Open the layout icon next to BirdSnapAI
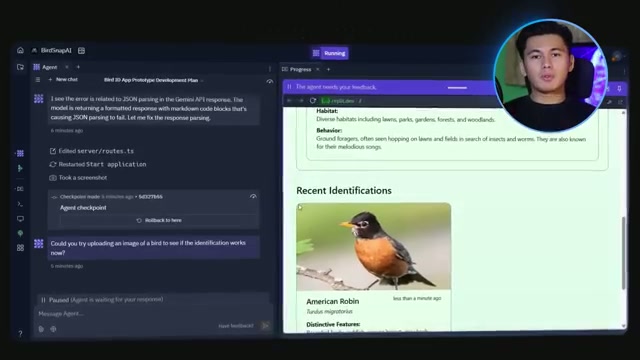Image resolution: width=640 pixels, height=360 pixels. coord(82,51)
